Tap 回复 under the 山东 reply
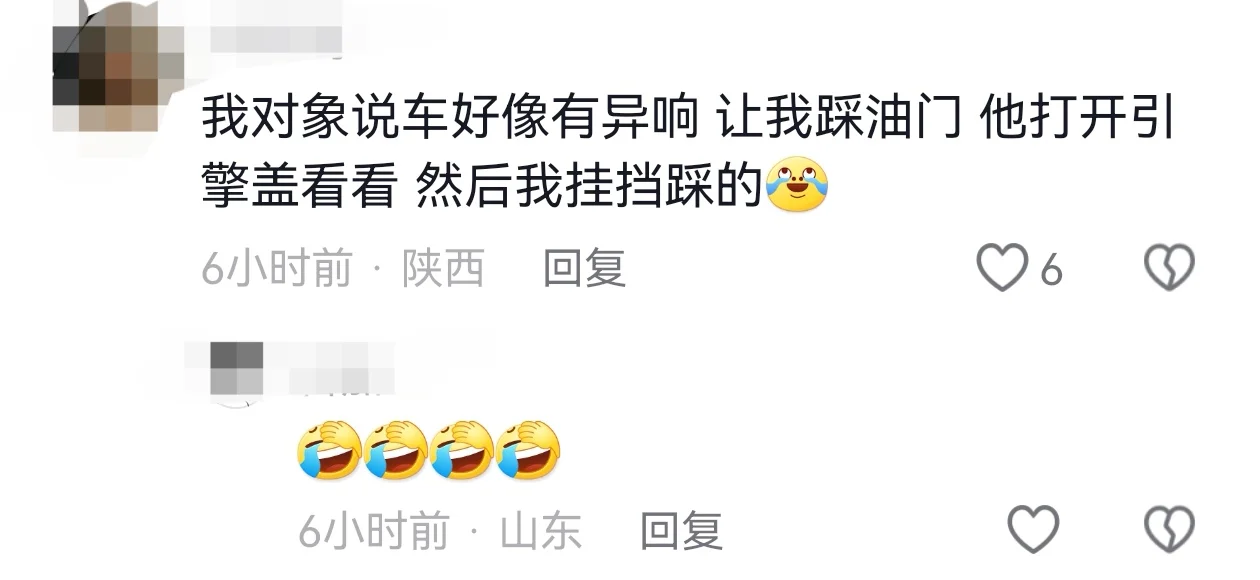 681,530
